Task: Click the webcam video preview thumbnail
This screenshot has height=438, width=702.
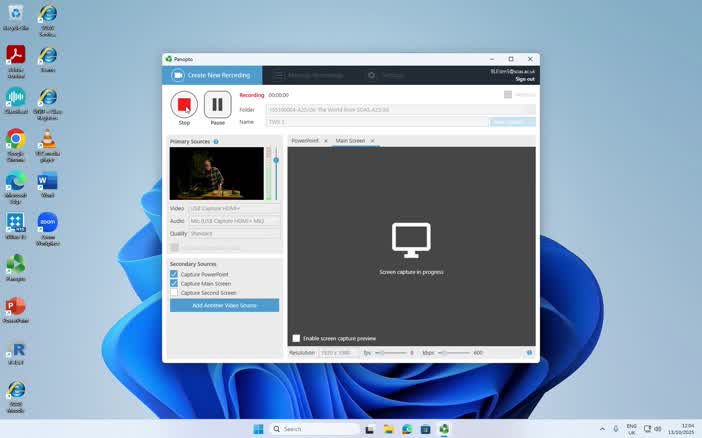Action: point(217,173)
